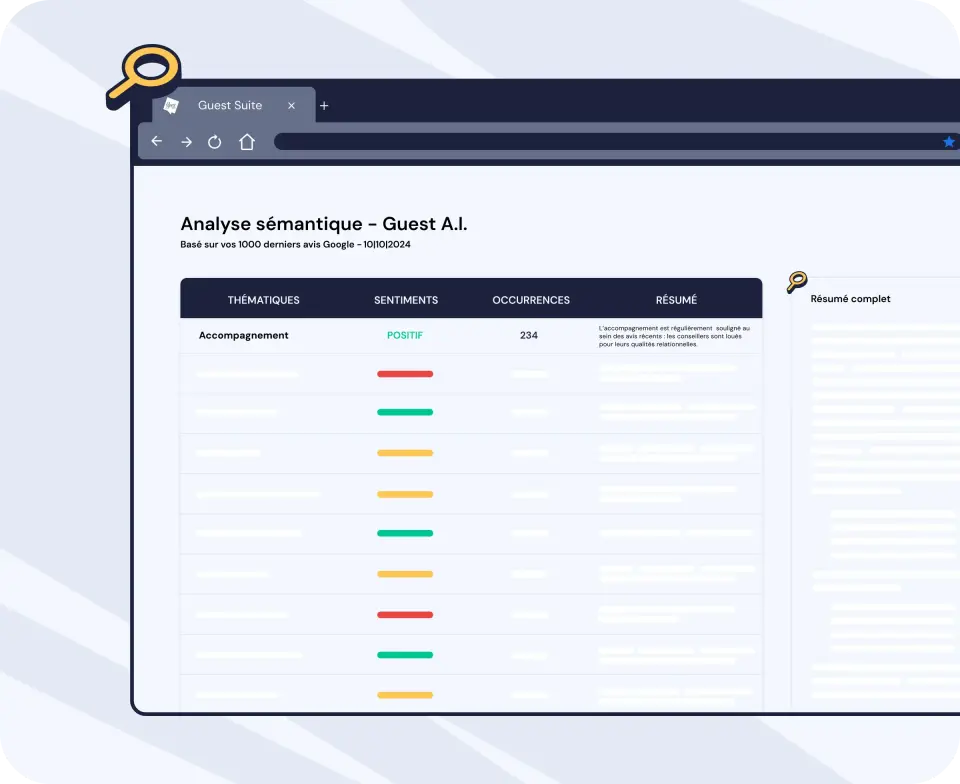
Task: Sort by THÉMATIQUES column header
Action: coord(263,300)
